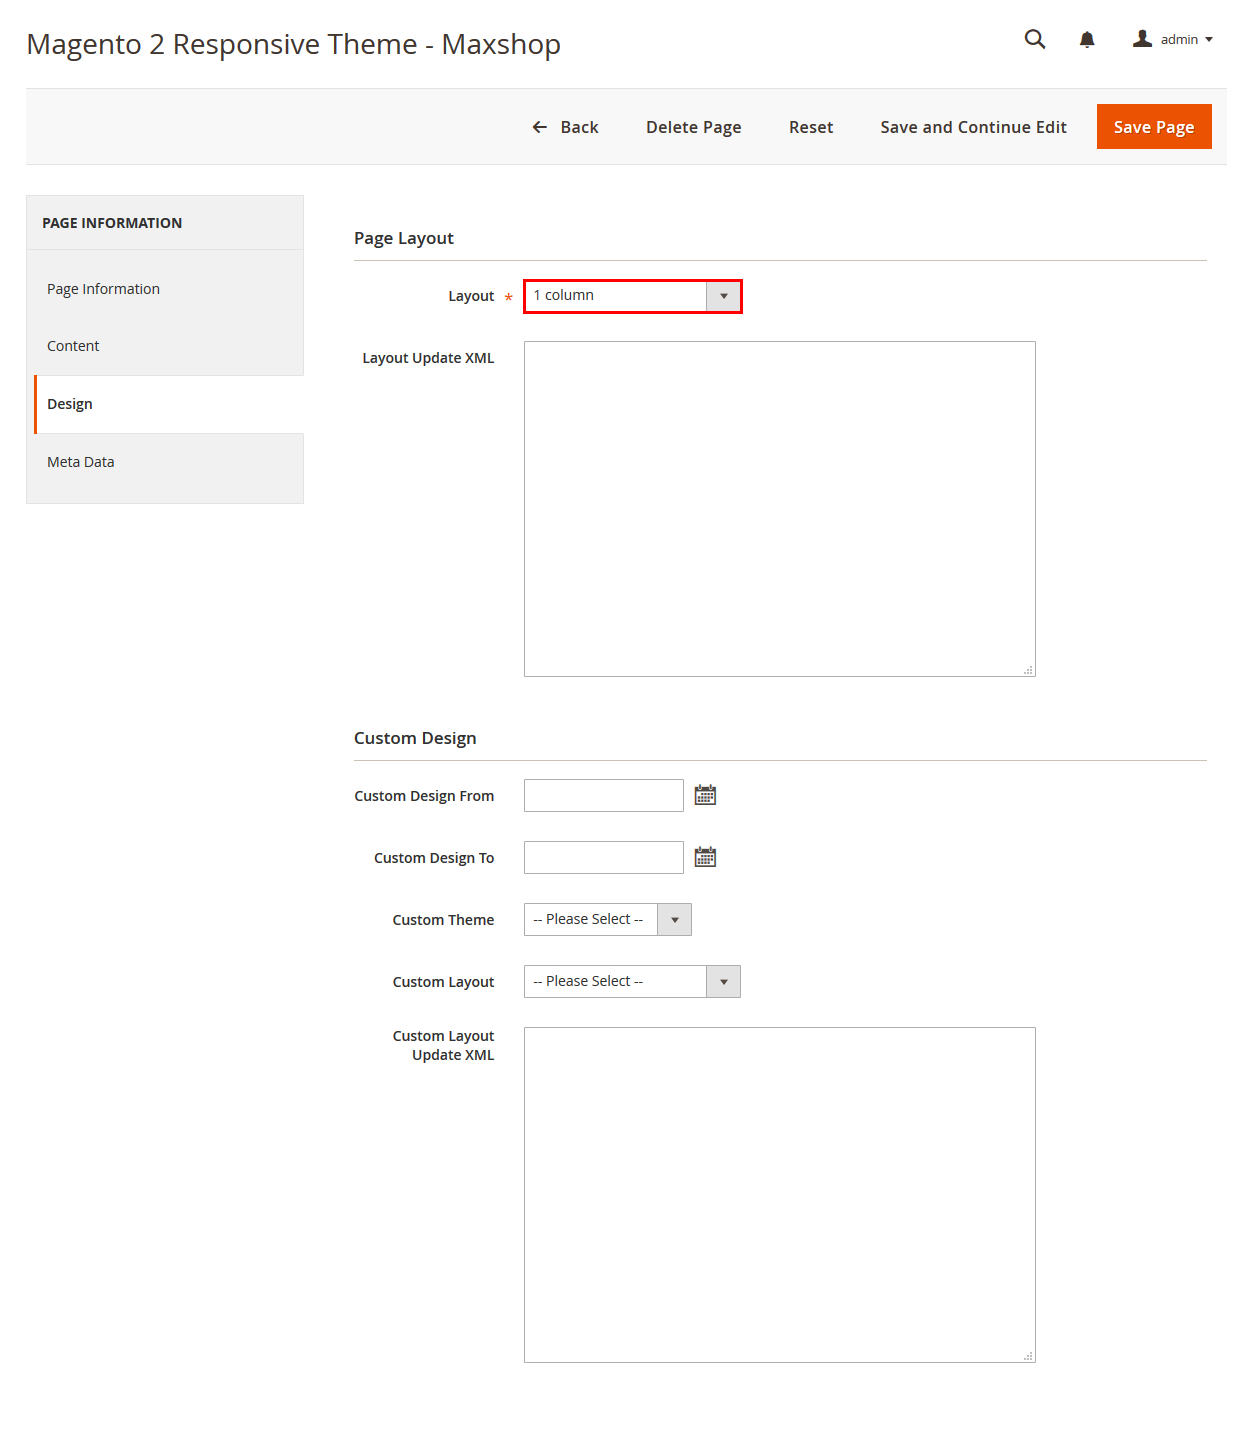Switch to the Page Information tab
The height and width of the screenshot is (1448, 1245).
[x=103, y=289]
